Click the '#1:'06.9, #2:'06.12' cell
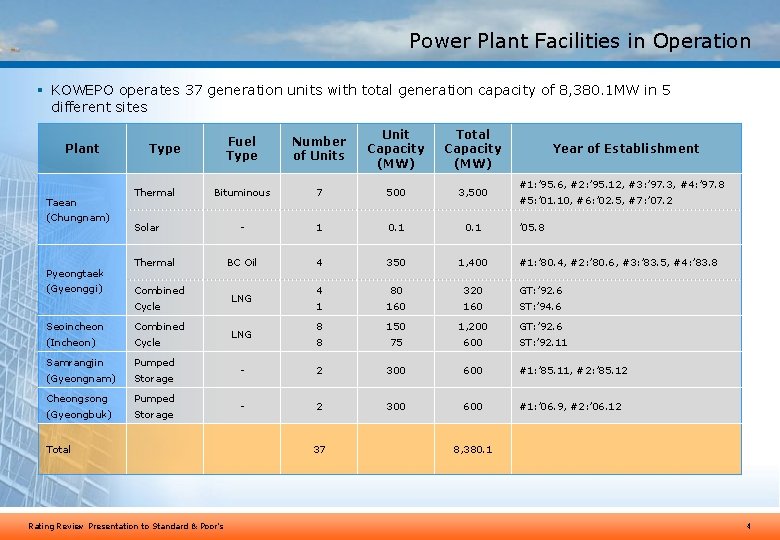The image size is (780, 540). tap(626, 406)
